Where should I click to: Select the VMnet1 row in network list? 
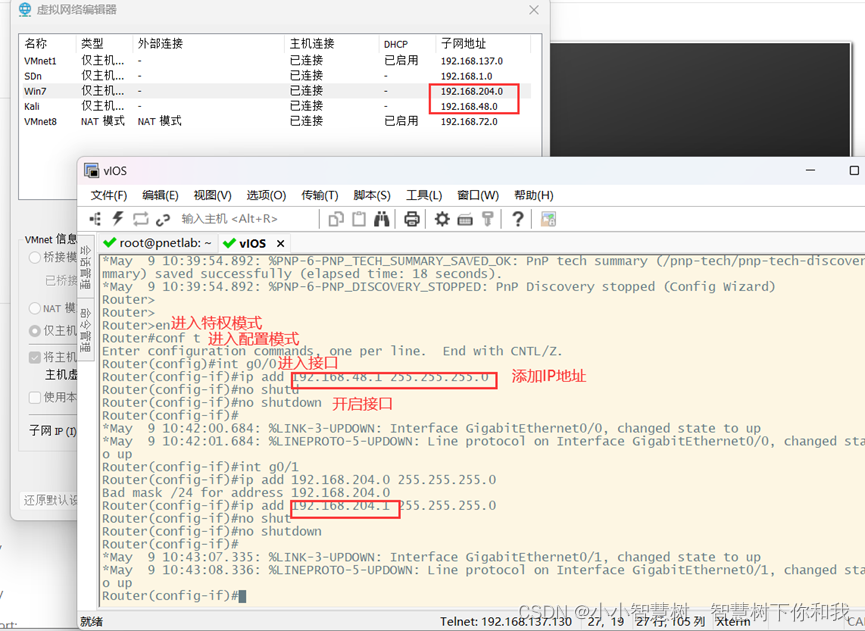(x=277, y=61)
